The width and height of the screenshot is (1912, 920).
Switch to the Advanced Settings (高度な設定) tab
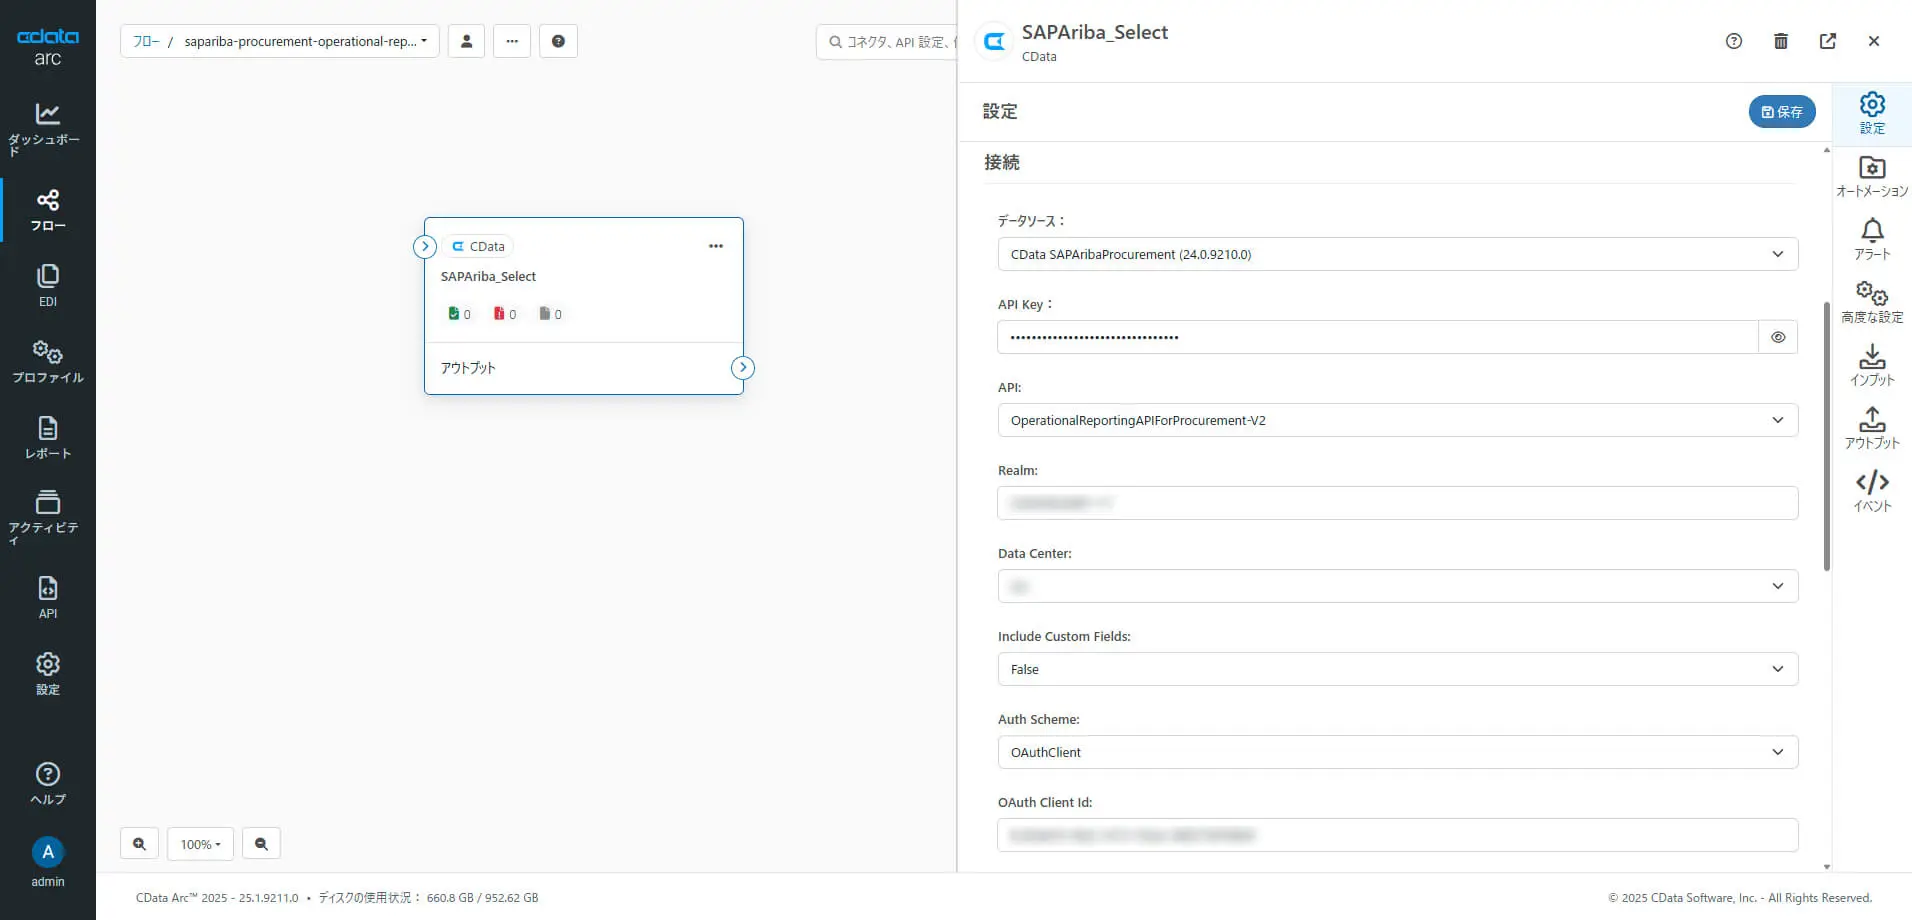click(1871, 302)
